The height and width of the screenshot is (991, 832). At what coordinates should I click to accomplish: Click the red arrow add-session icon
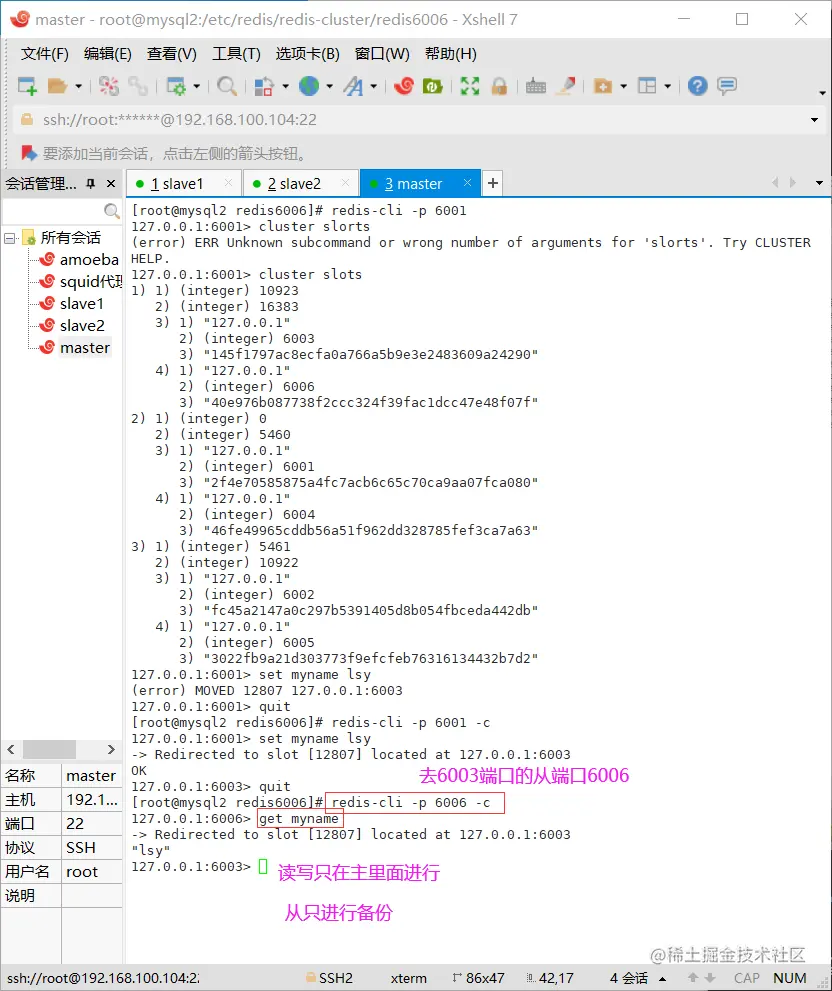click(28, 153)
